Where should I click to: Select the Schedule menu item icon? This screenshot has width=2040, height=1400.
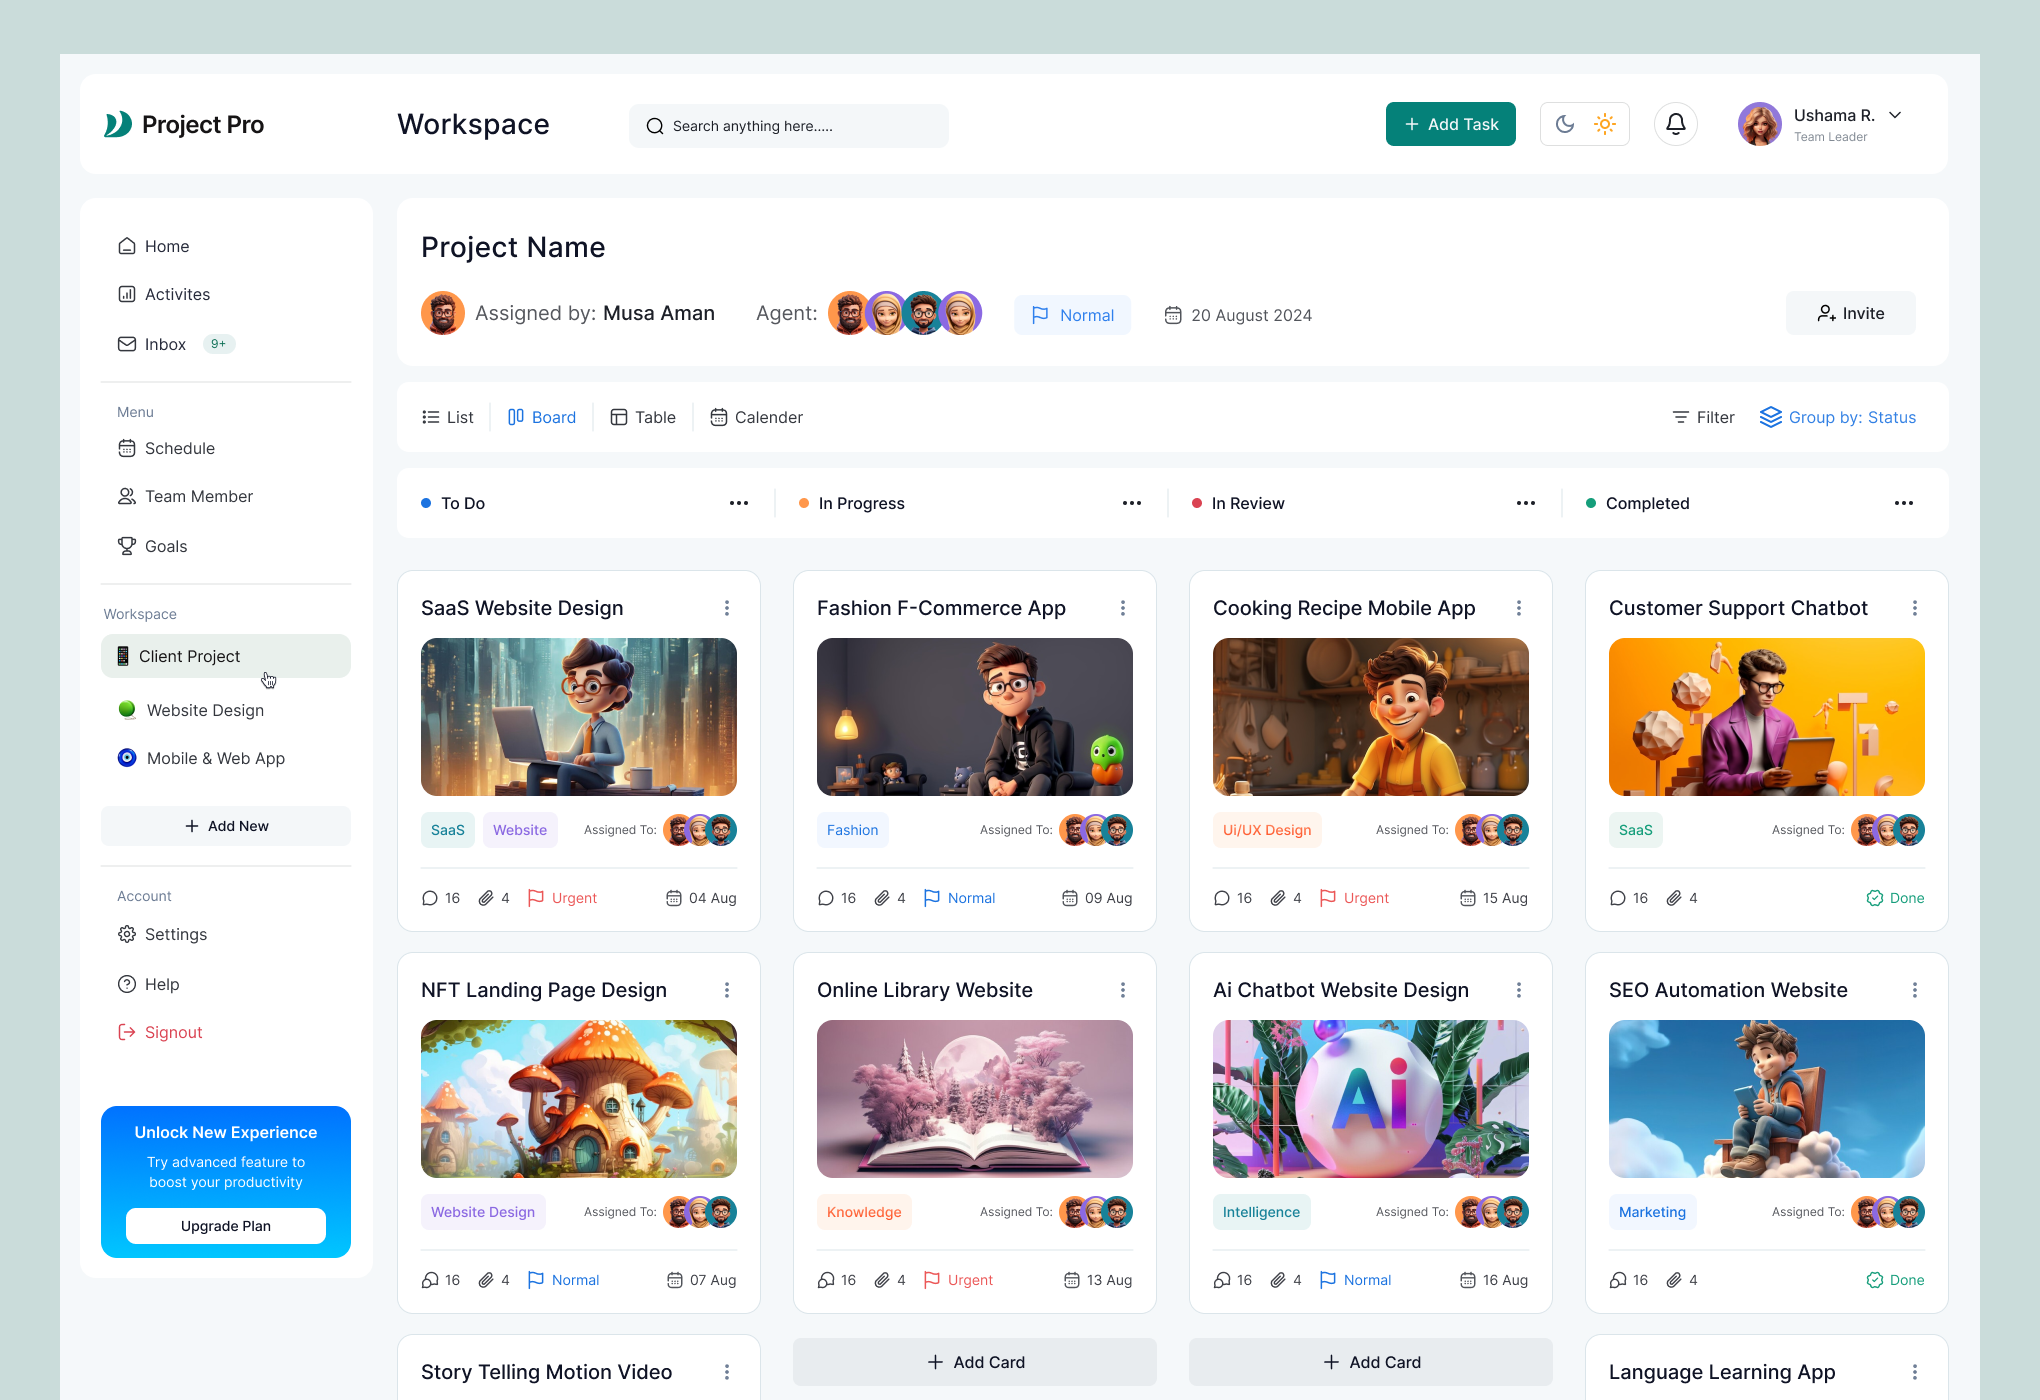click(x=128, y=448)
